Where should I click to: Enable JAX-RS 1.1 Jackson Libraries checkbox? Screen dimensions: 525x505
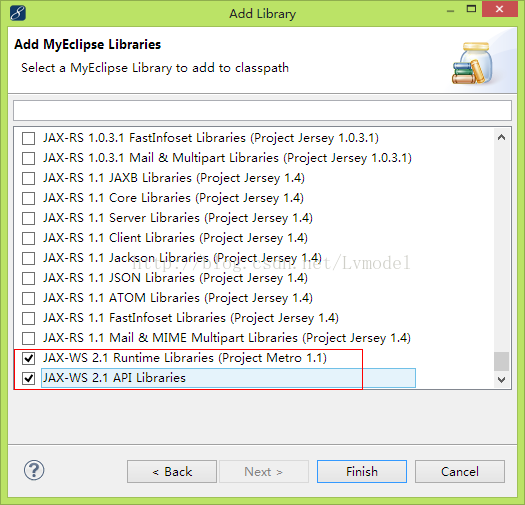(28, 258)
